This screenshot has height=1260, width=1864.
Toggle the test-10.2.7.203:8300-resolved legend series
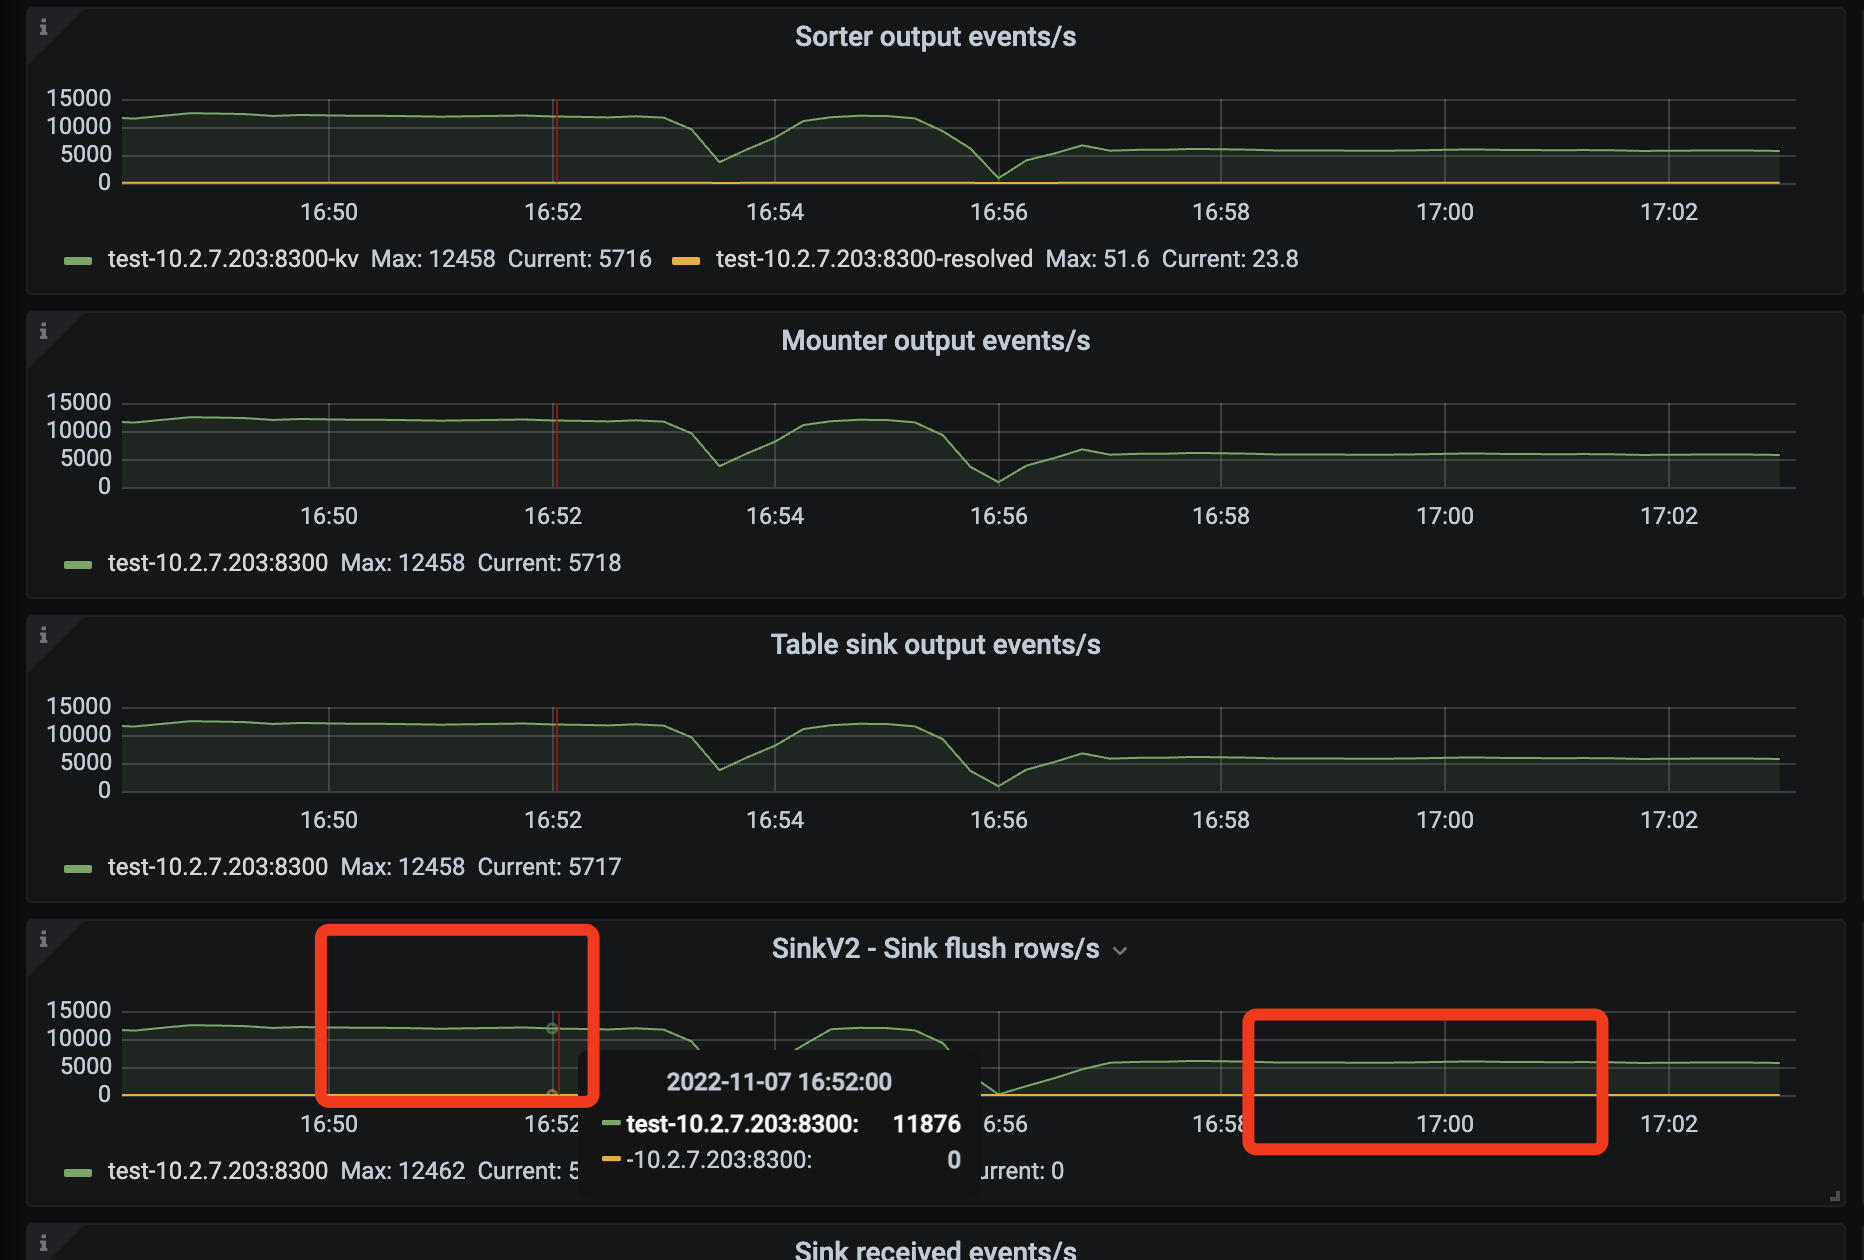click(874, 259)
